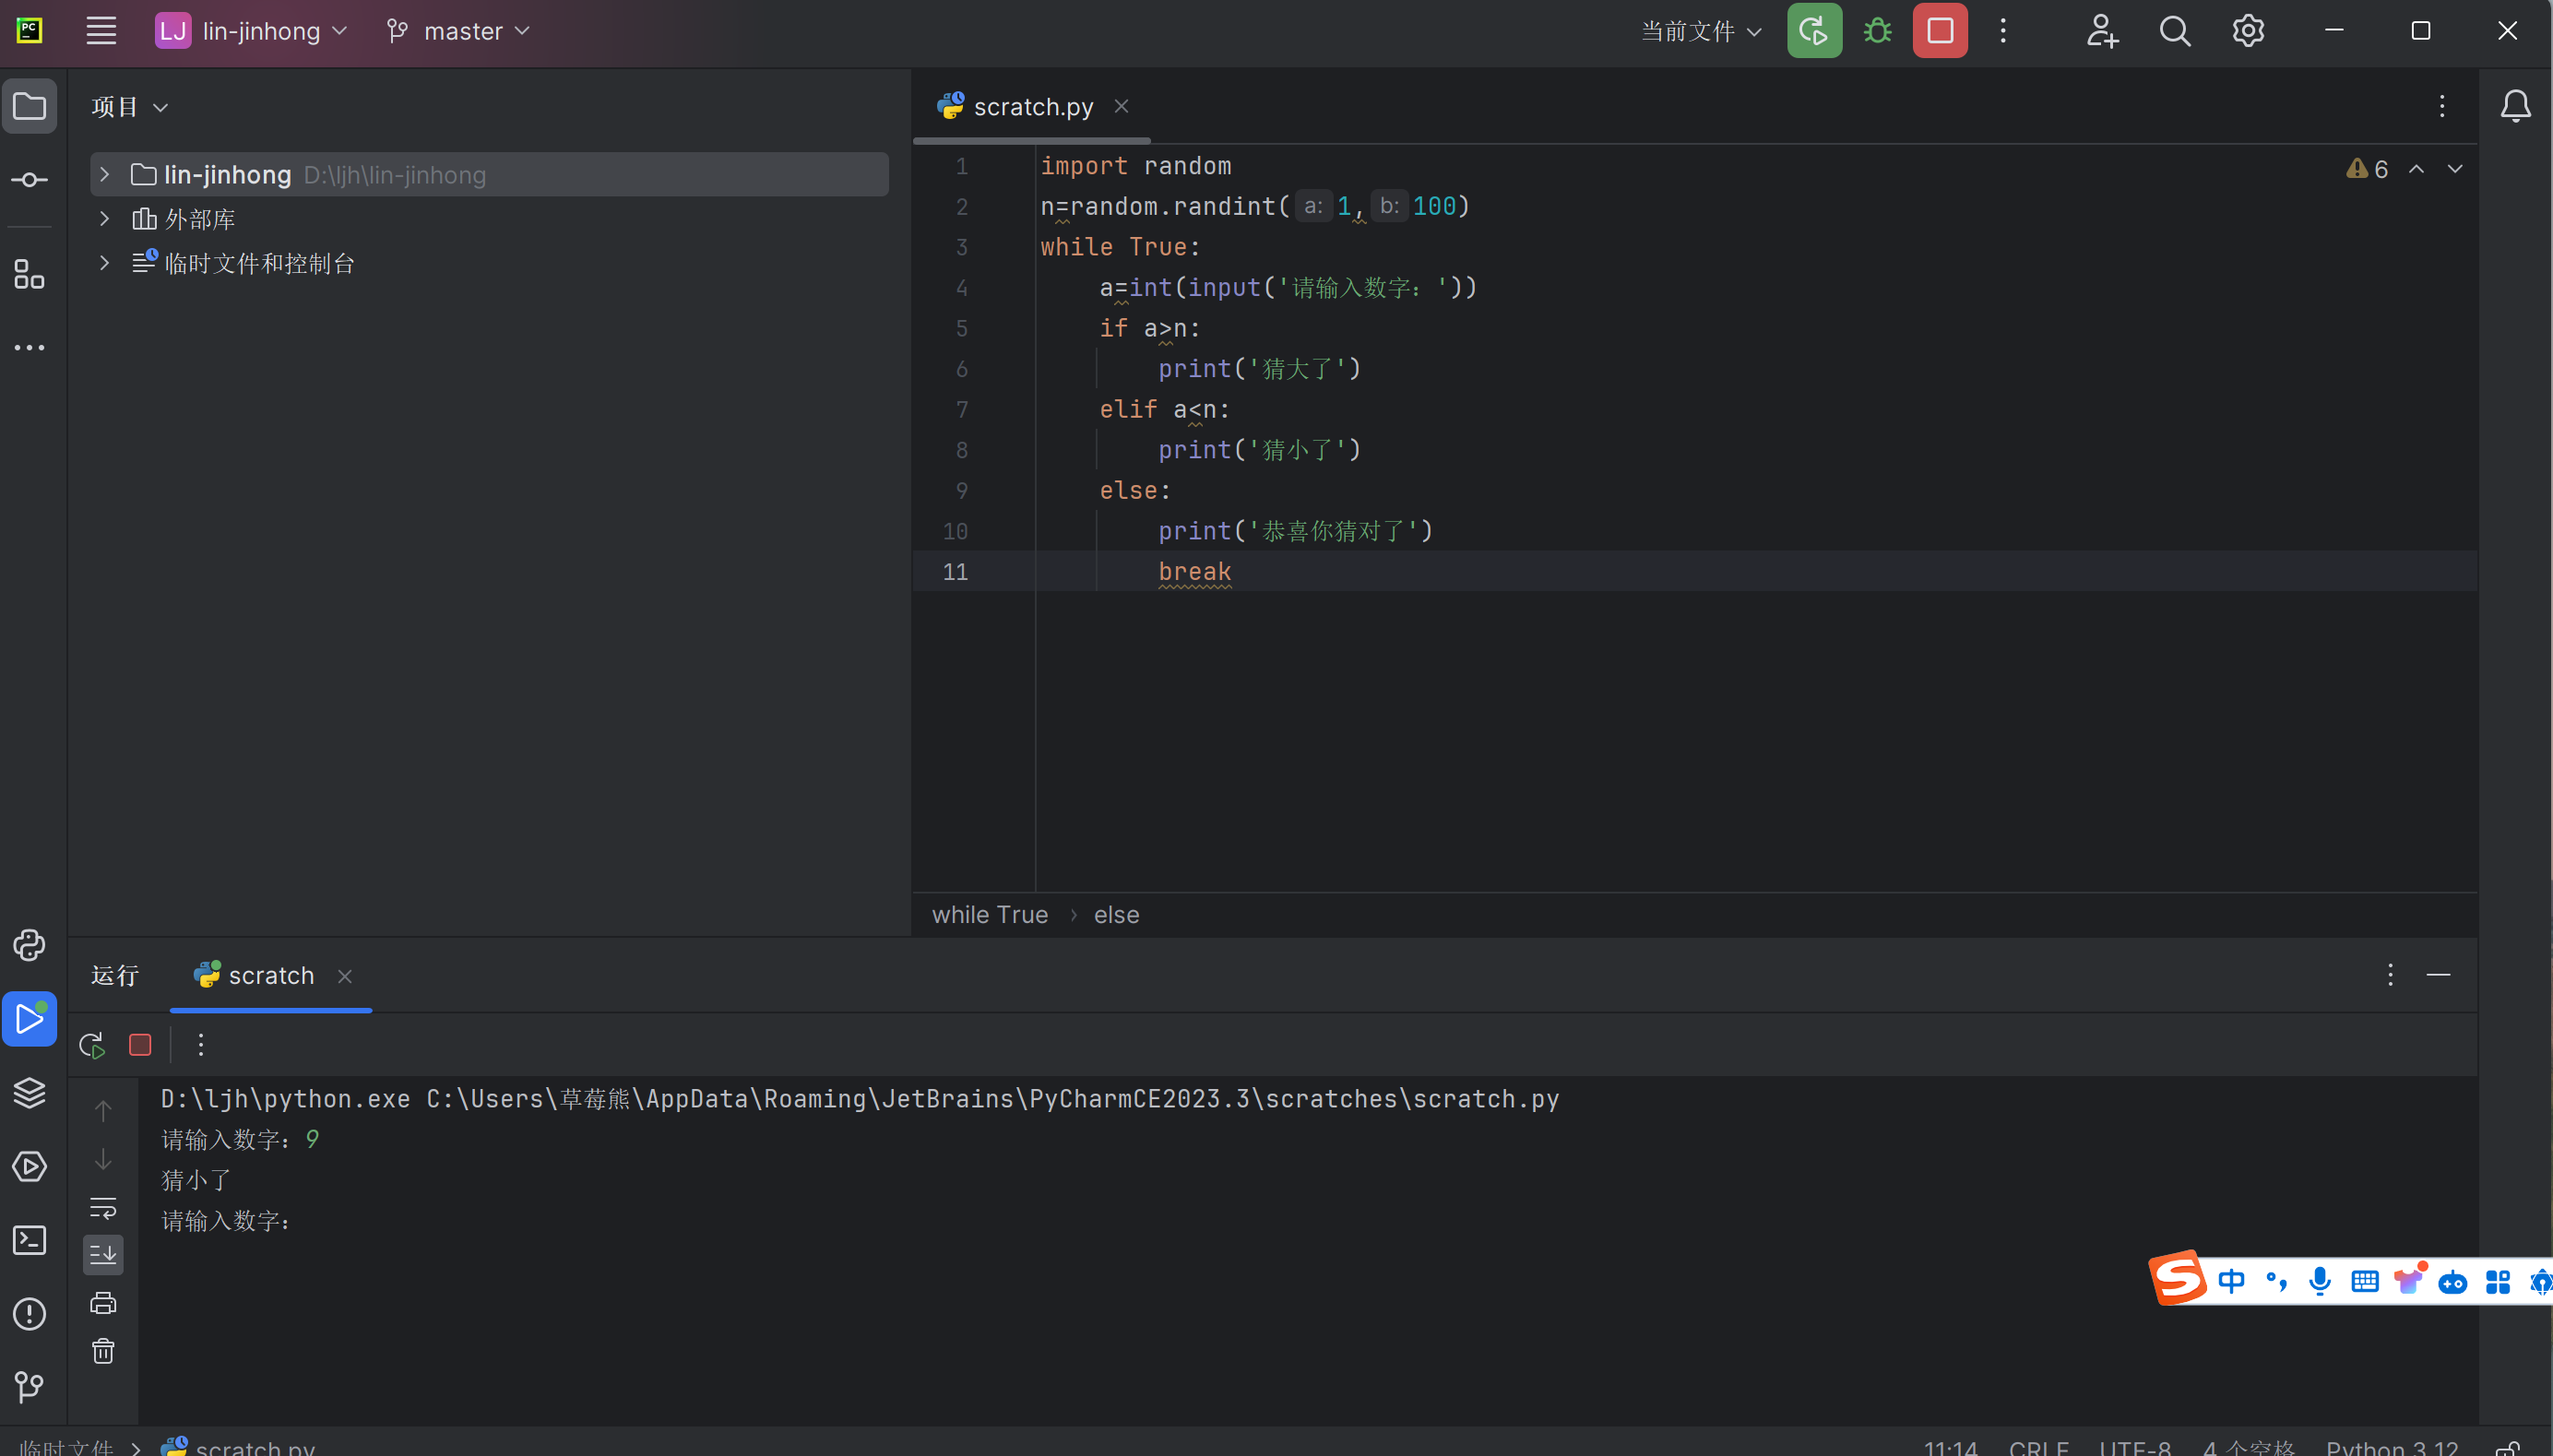Click the Python 3.12 interpreter status

[2391, 1447]
